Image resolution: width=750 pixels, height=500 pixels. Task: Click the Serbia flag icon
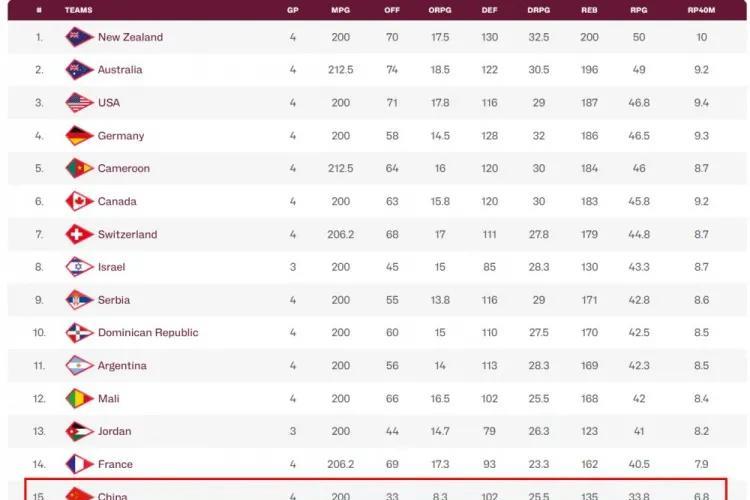[79, 300]
